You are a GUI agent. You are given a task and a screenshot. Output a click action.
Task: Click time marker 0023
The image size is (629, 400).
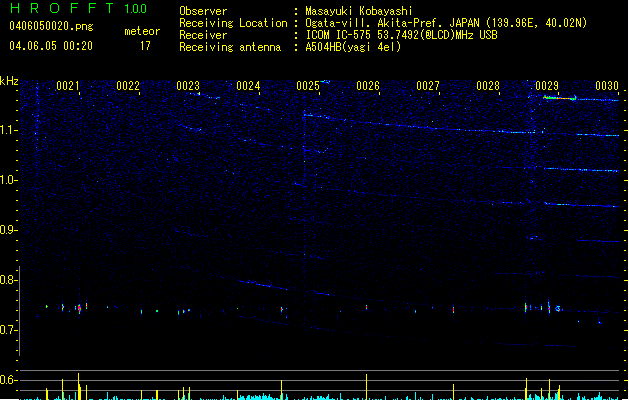tap(188, 86)
